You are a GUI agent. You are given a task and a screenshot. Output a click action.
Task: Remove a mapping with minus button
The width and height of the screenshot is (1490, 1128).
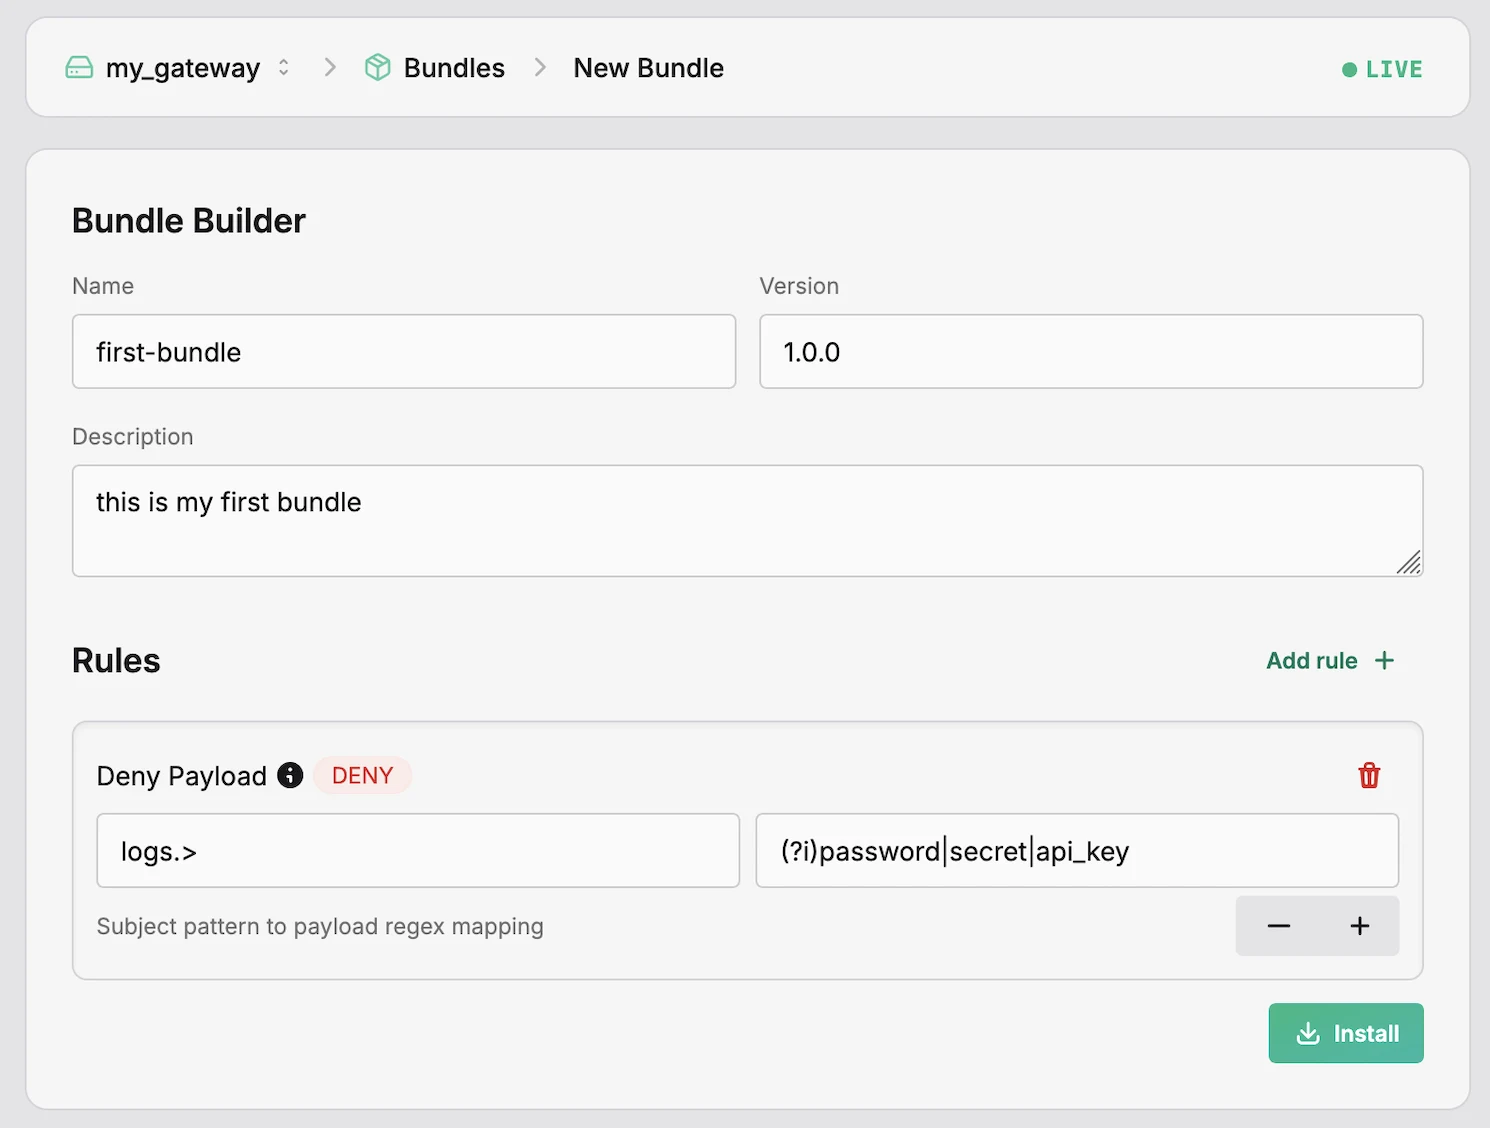1278,926
